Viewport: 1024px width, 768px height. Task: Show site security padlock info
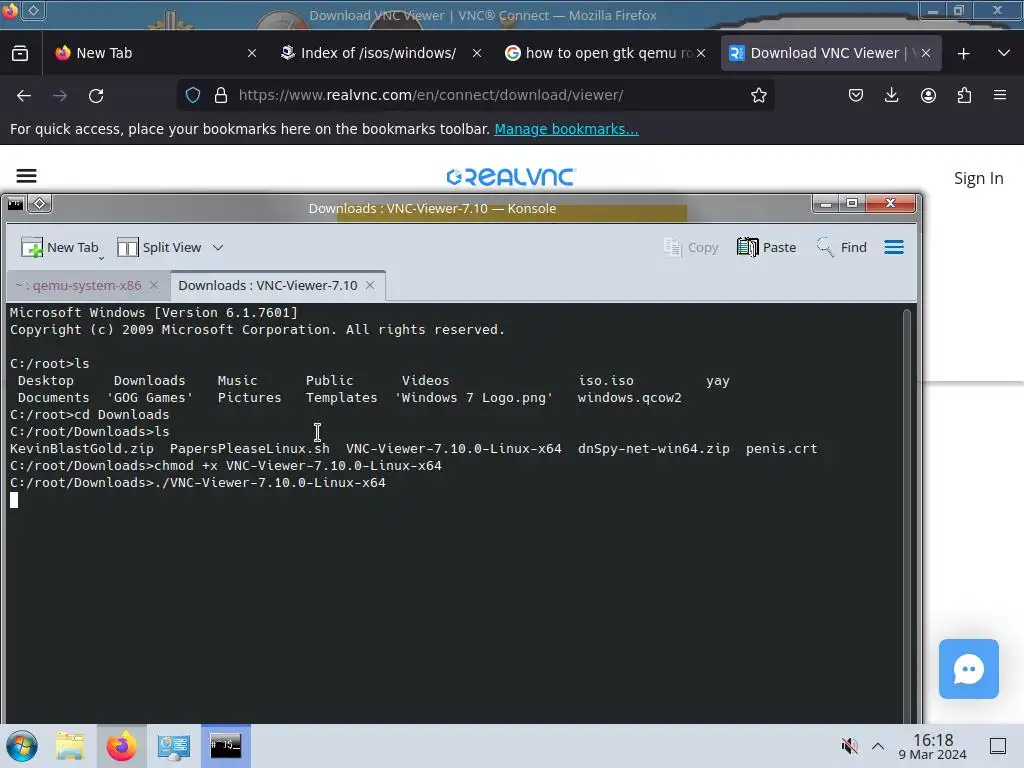coord(221,95)
